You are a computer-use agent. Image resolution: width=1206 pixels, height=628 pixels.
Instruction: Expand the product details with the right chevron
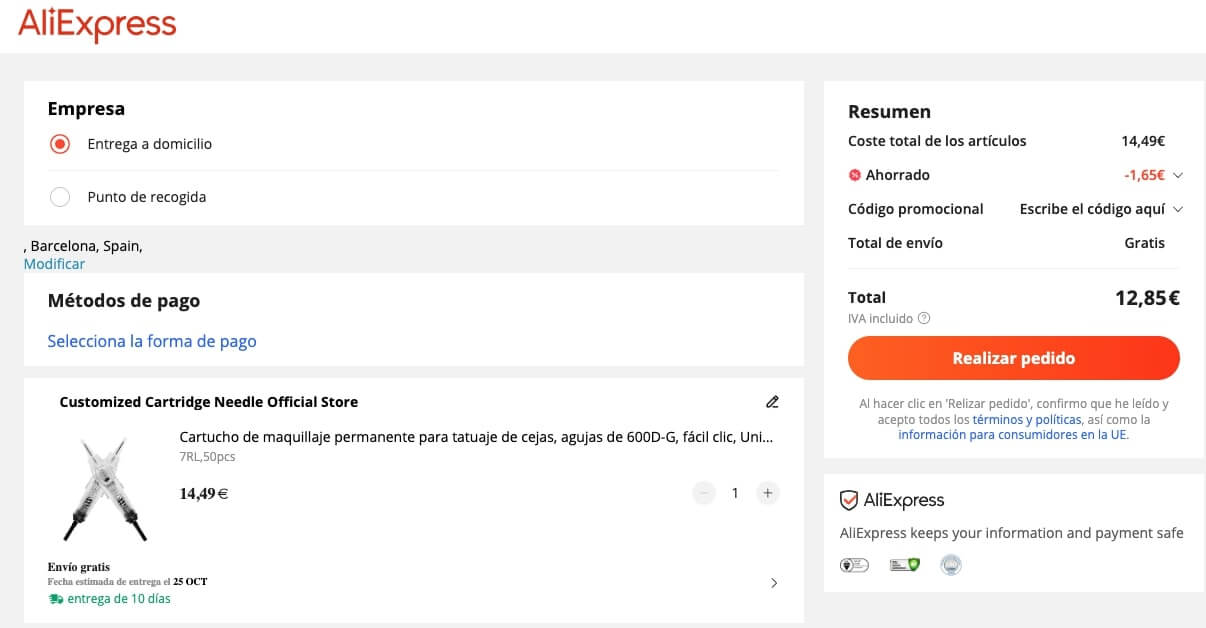pos(772,583)
